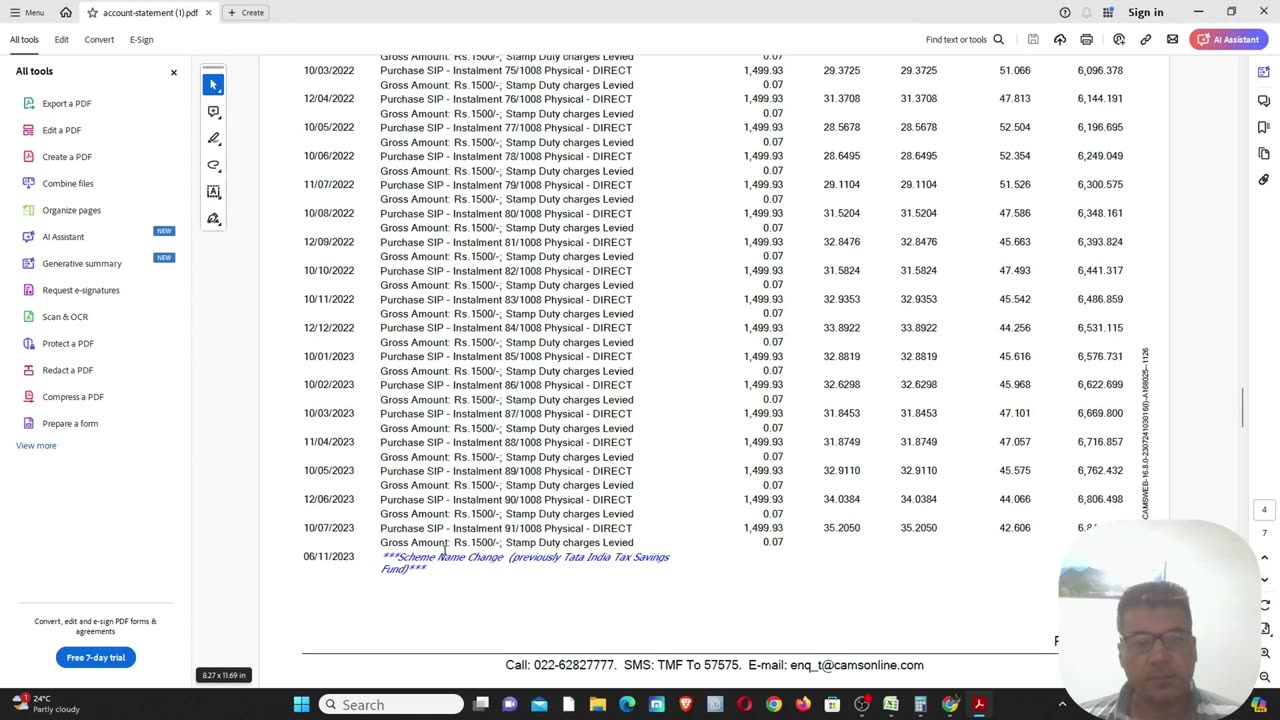This screenshot has width=1280, height=720.
Task: Select Protect a PDF tool
Action: 67,344
